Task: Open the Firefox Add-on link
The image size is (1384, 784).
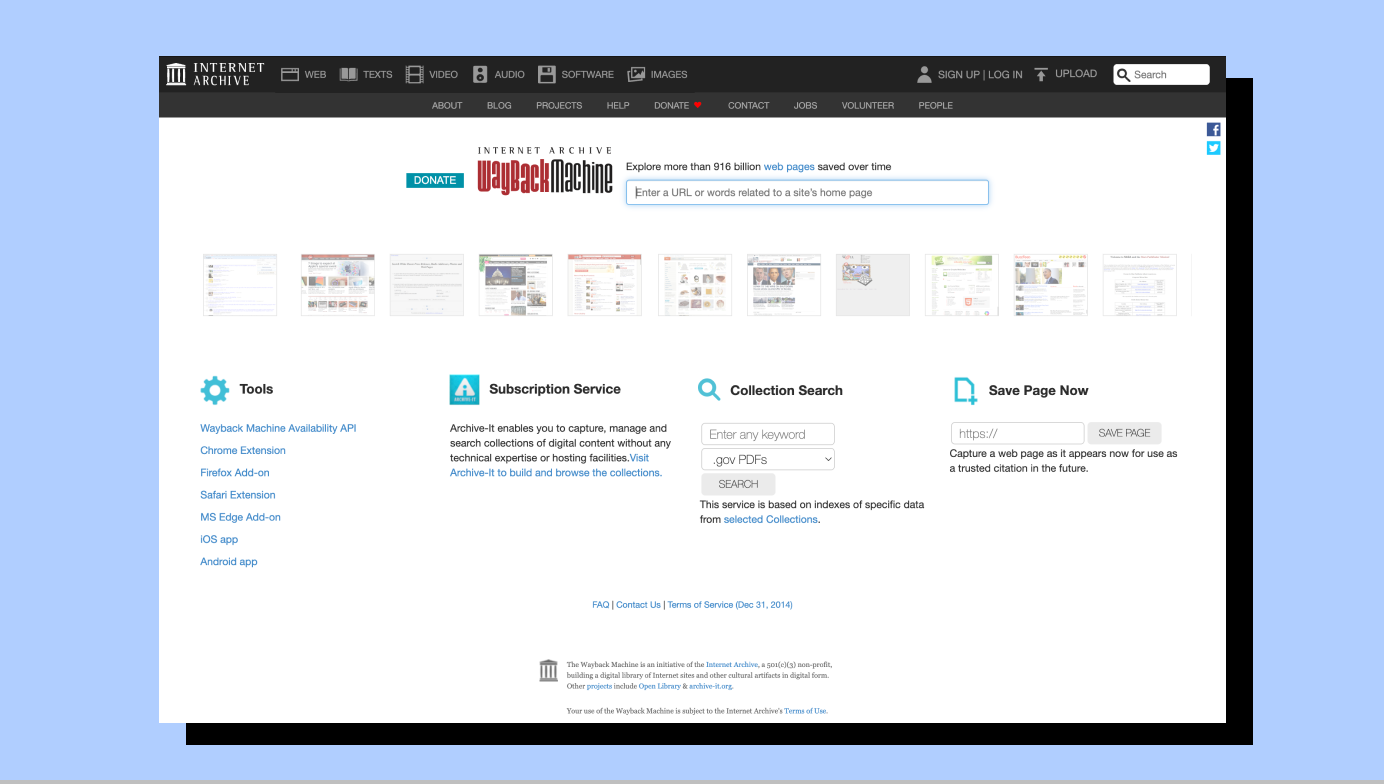Action: pyautogui.click(x=235, y=473)
